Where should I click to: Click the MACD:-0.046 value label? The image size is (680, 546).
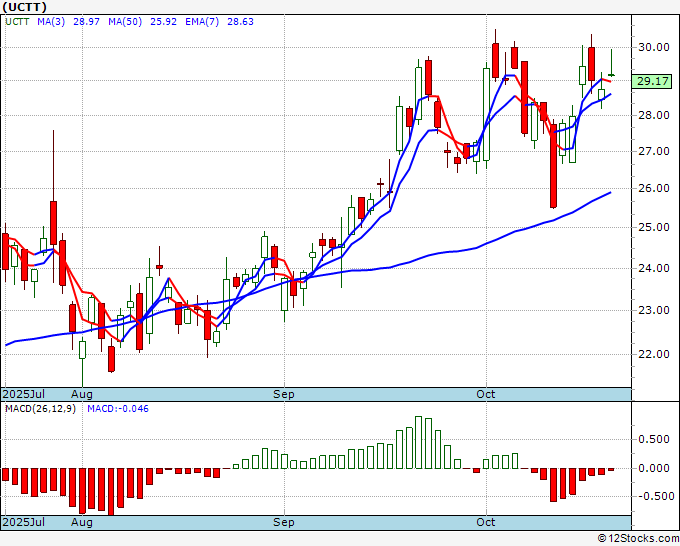point(118,409)
